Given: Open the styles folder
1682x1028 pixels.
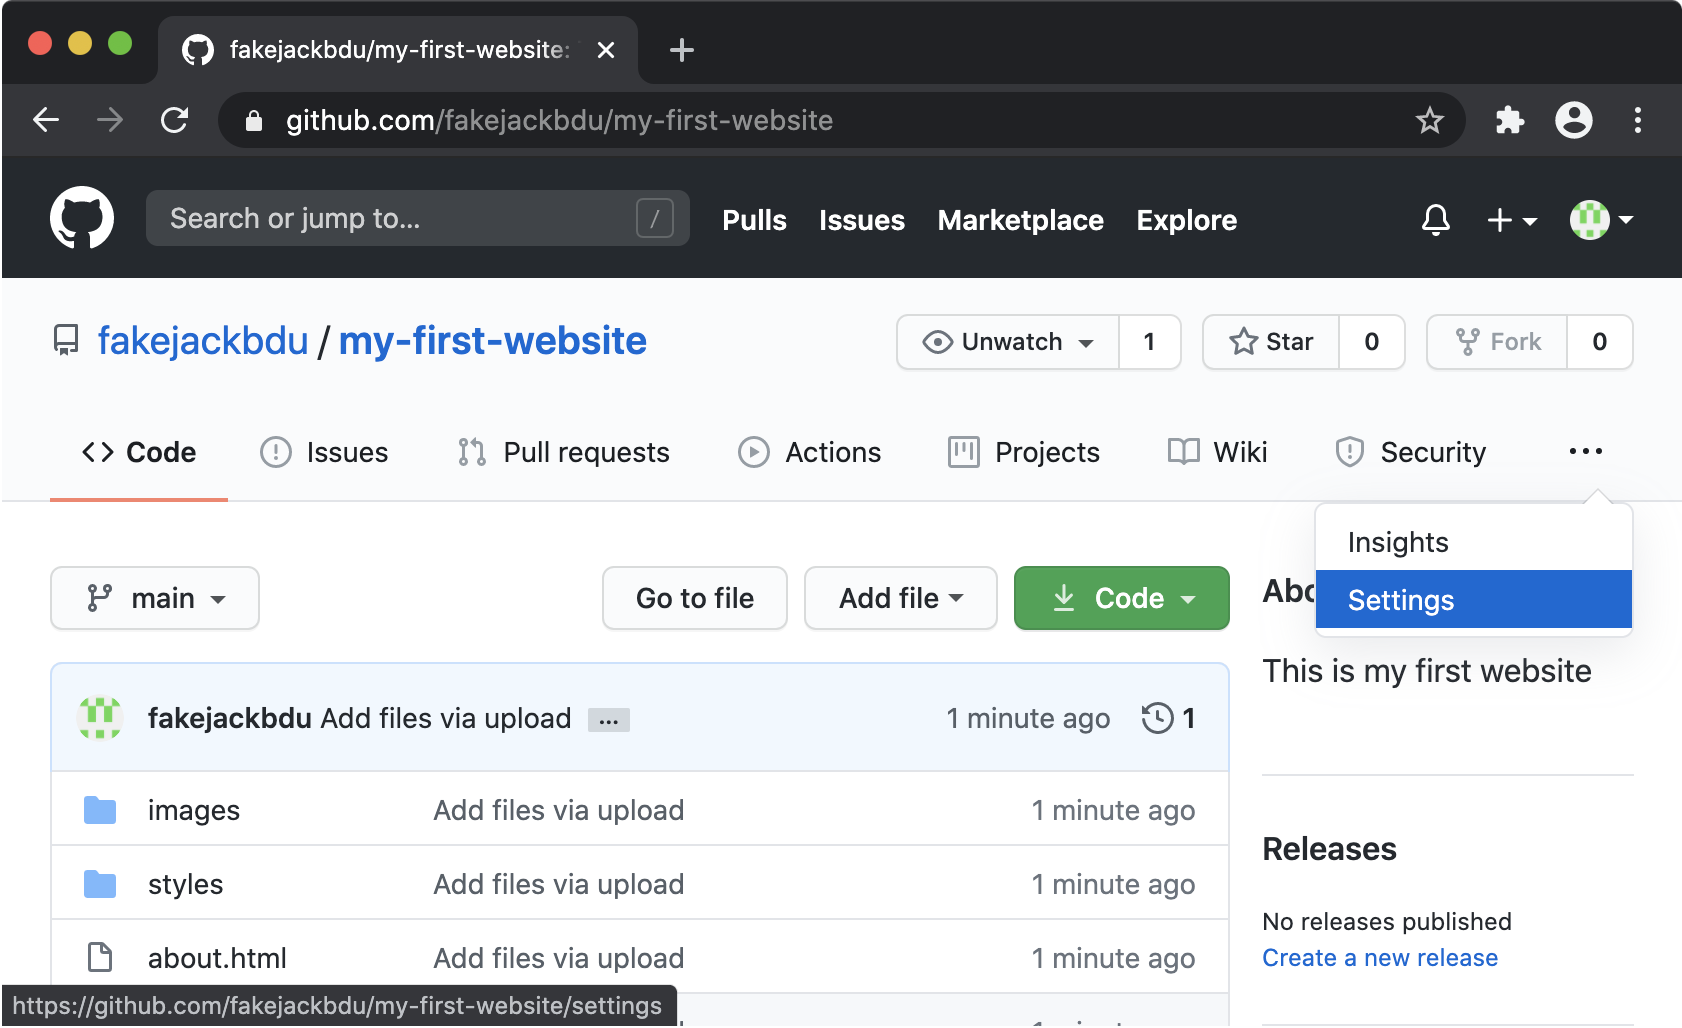Looking at the screenshot, I should [x=185, y=884].
